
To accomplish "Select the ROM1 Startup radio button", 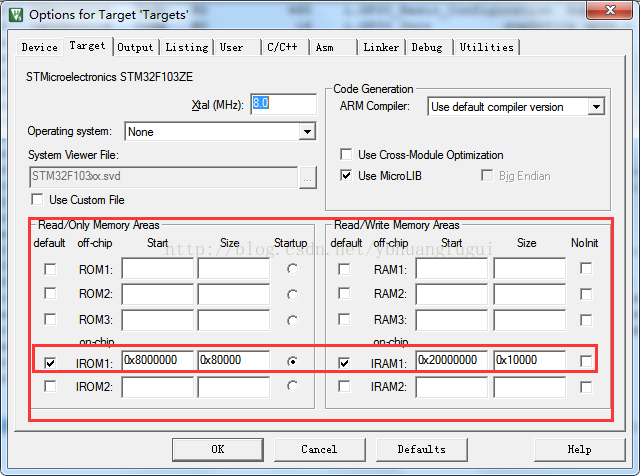I will click(292, 269).
